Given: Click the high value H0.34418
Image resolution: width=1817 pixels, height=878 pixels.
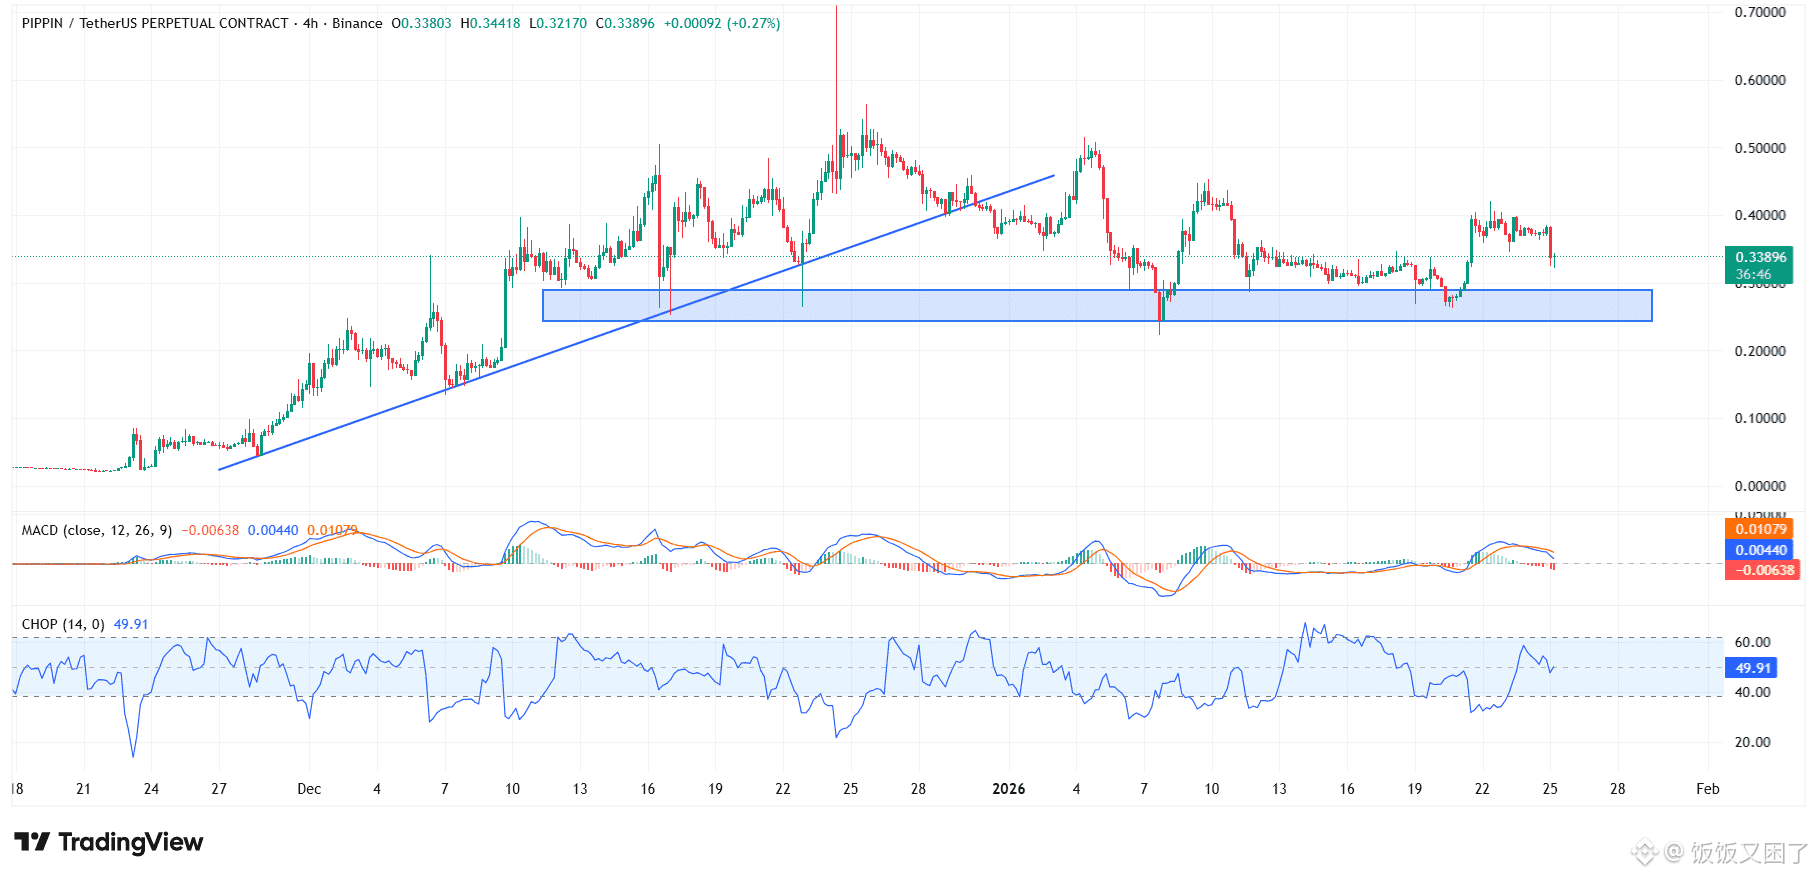Looking at the screenshot, I should pos(490,23).
